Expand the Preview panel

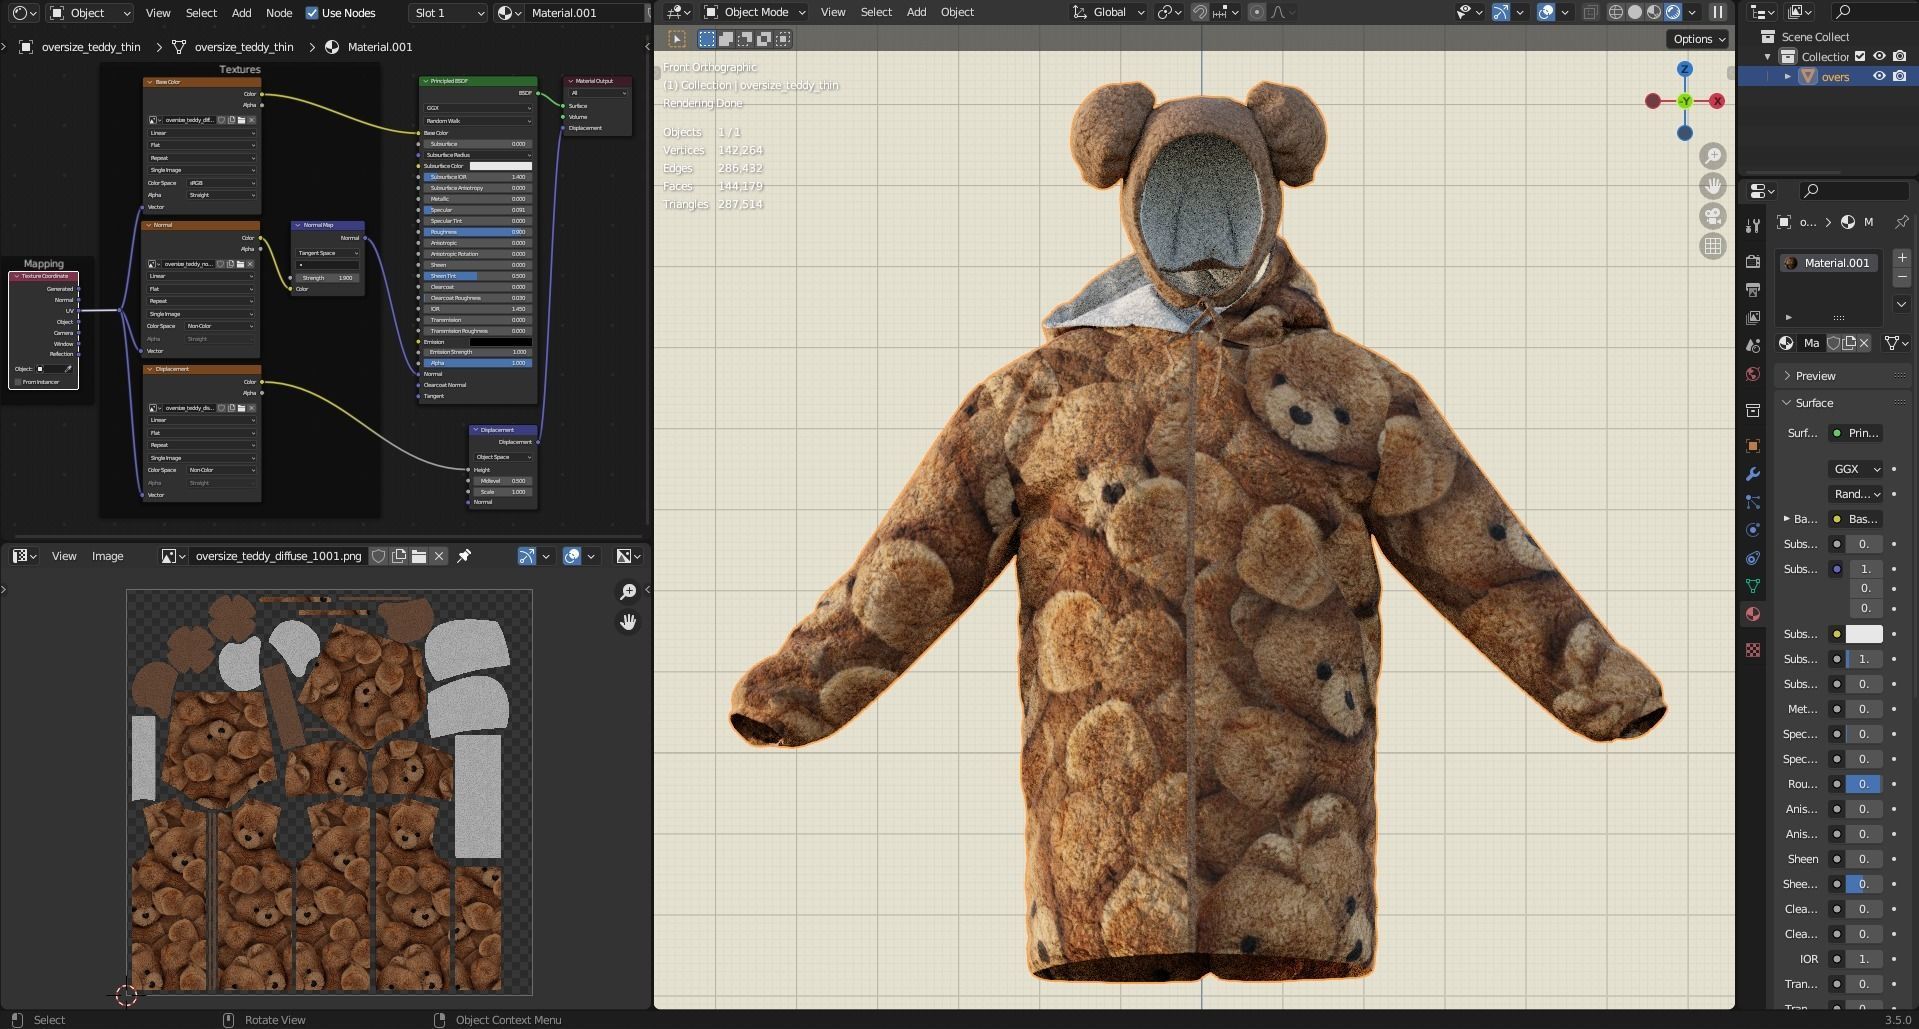tap(1815, 376)
